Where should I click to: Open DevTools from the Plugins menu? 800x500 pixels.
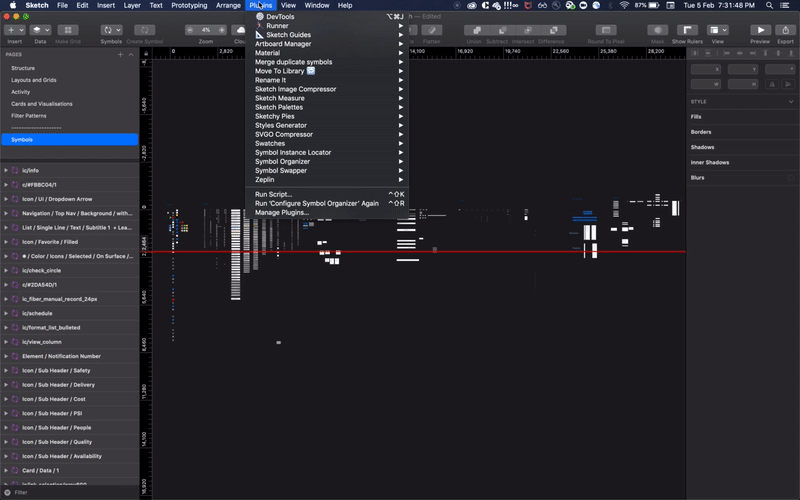click(327, 16)
